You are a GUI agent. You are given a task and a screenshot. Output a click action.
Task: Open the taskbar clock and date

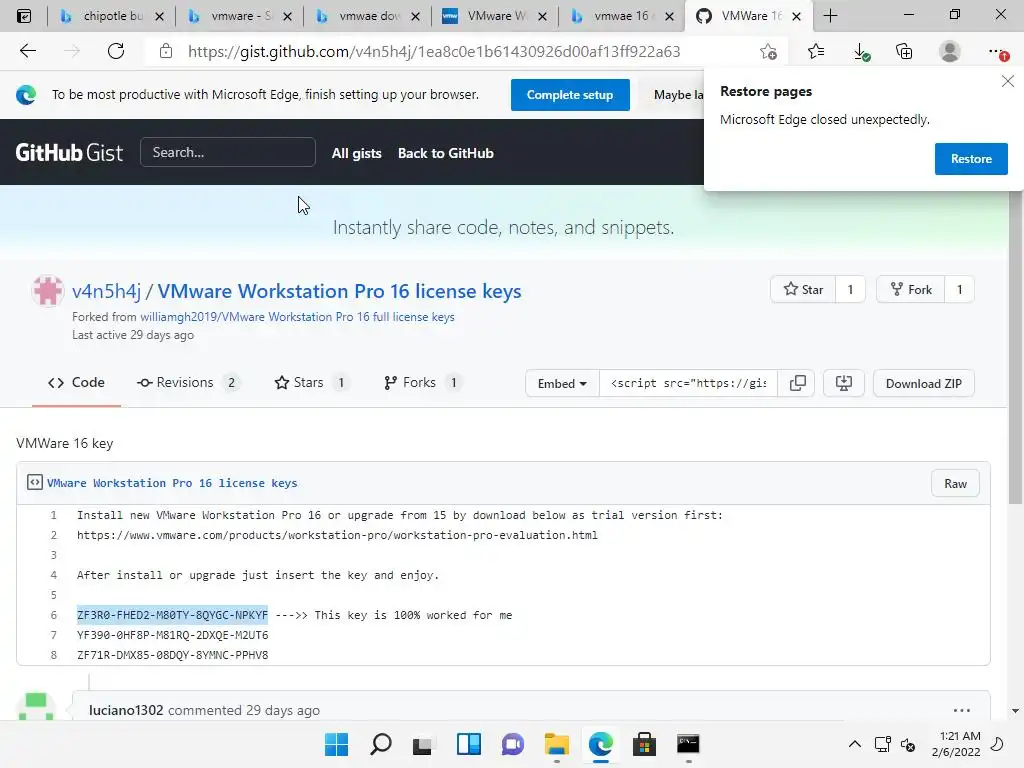956,744
